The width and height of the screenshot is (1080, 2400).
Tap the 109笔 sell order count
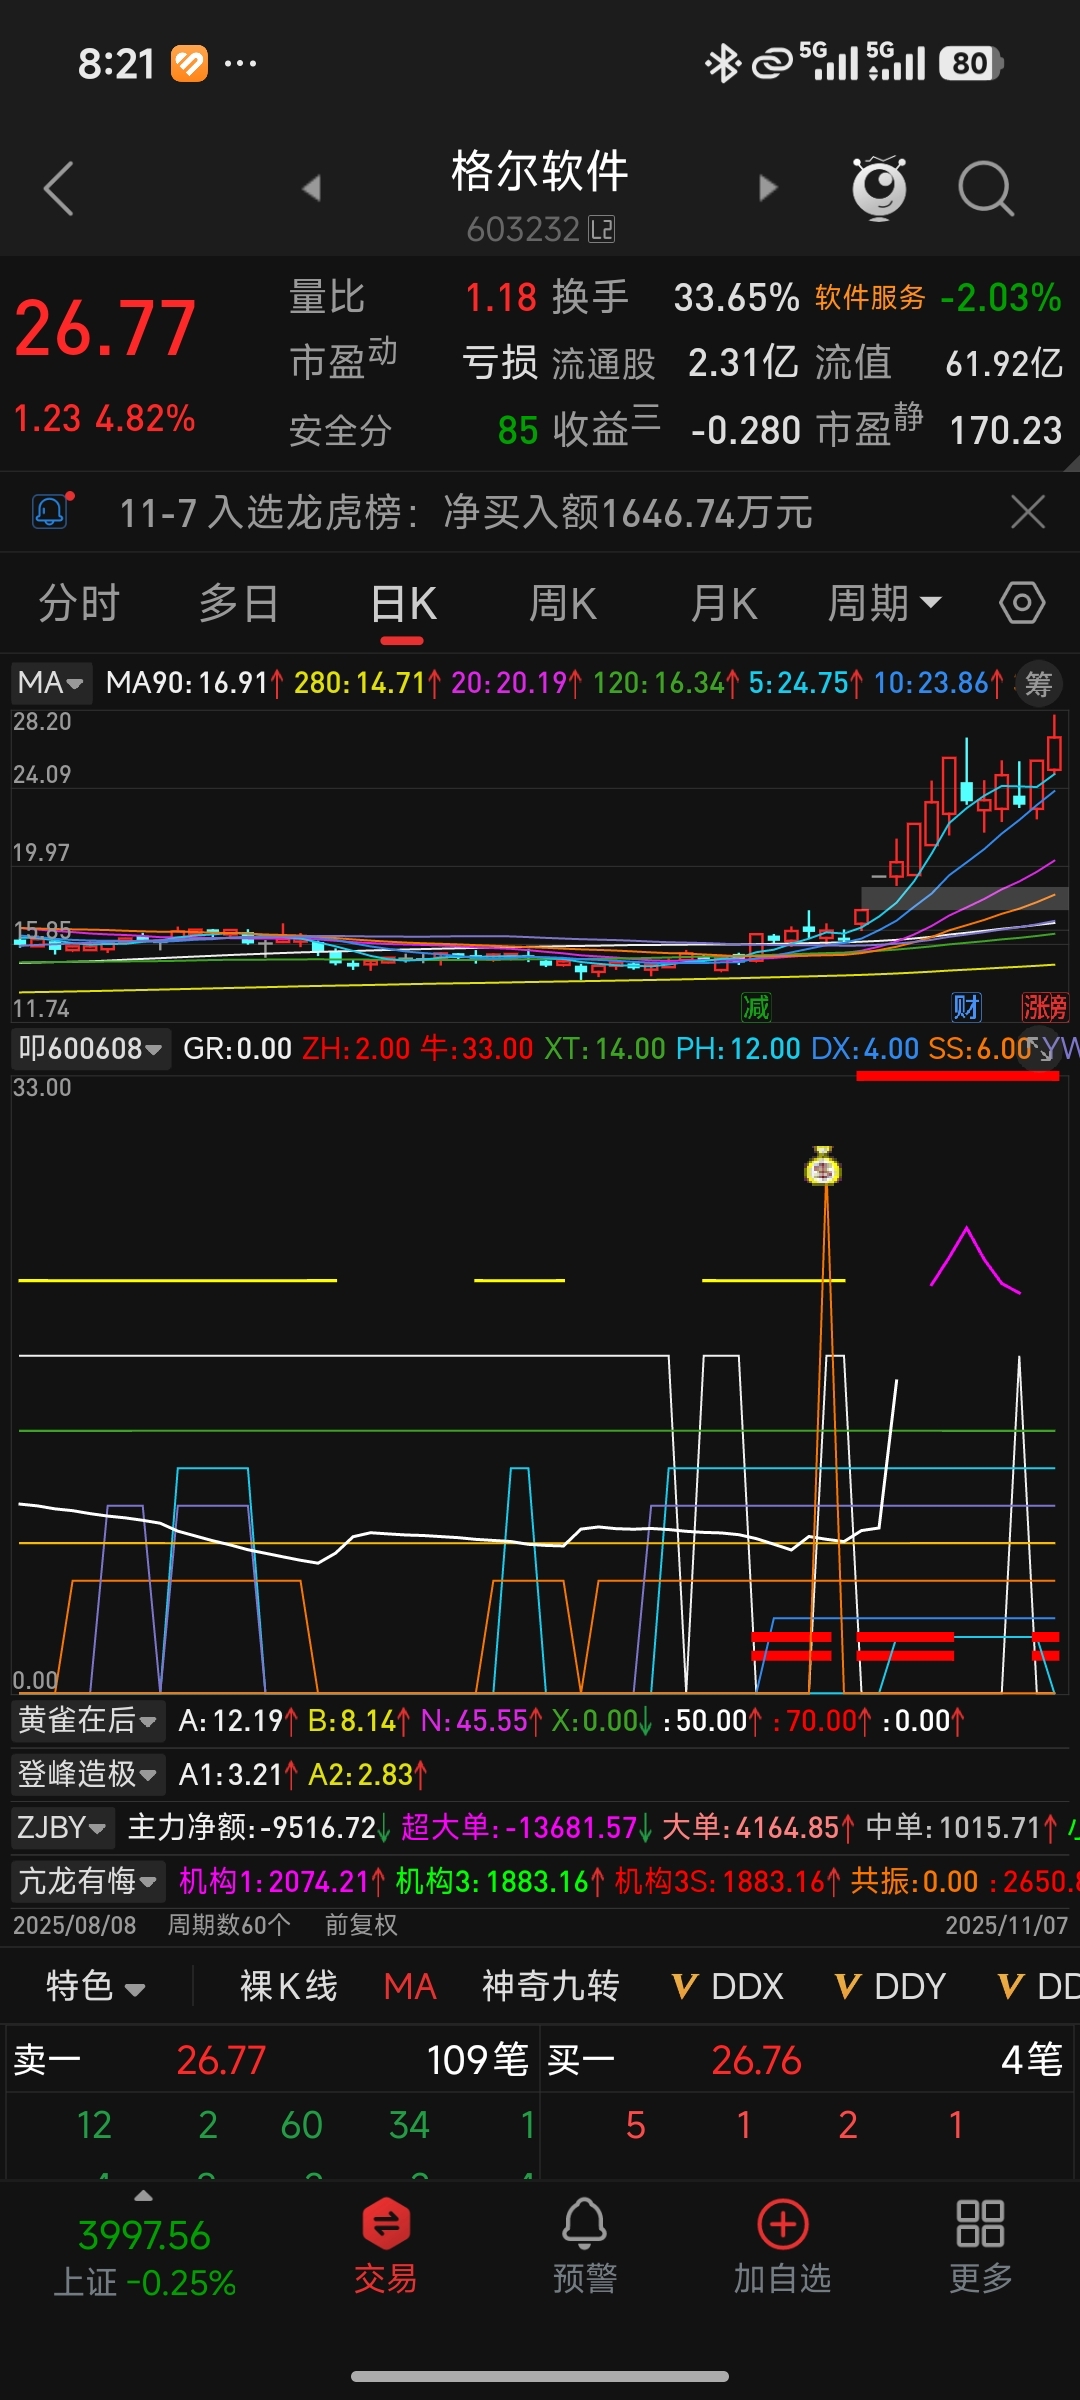[477, 2060]
